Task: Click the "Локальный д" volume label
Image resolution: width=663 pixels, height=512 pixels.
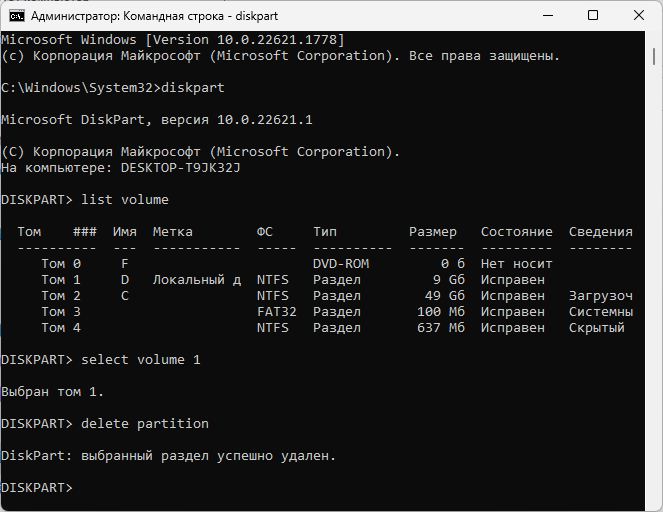Action: tap(196, 280)
